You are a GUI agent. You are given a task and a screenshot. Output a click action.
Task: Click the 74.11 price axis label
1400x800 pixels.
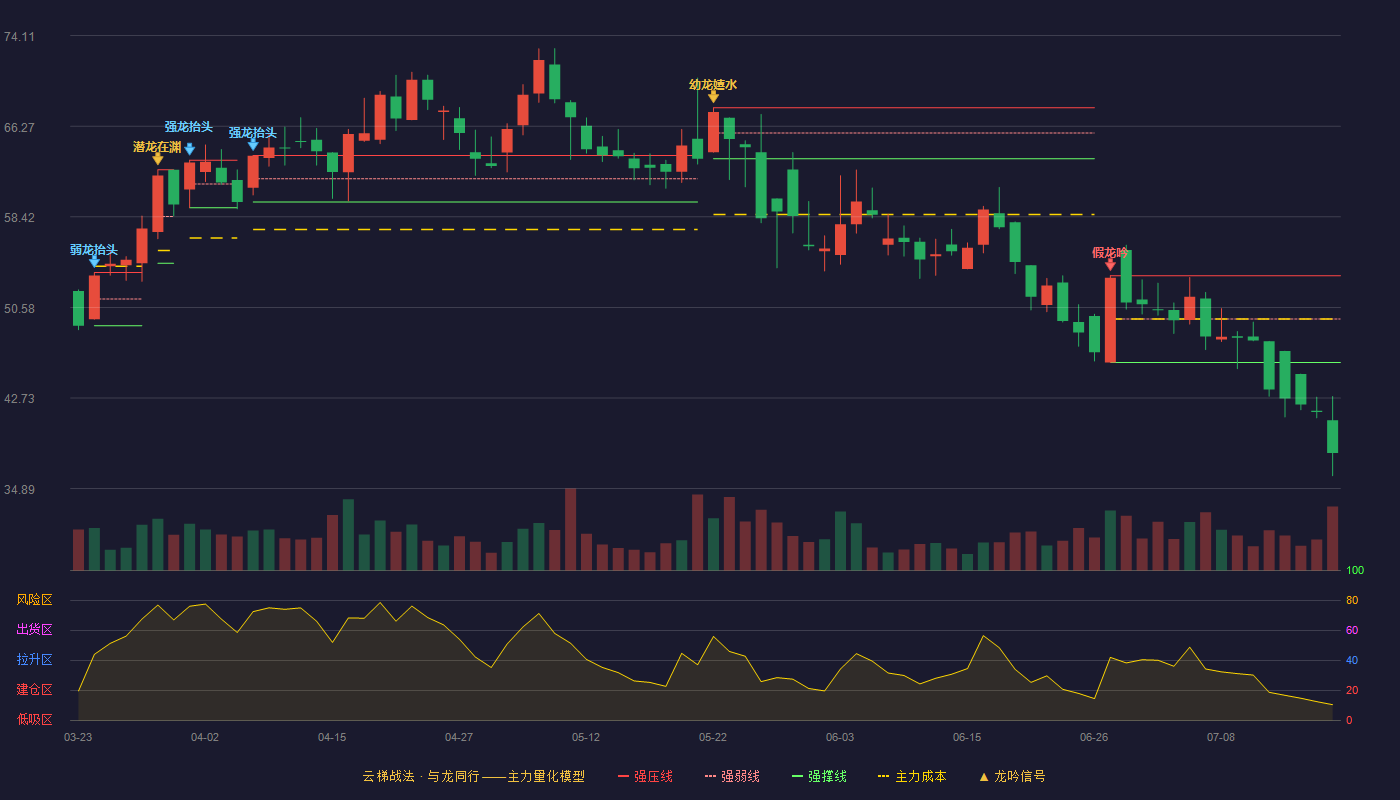click(19, 37)
